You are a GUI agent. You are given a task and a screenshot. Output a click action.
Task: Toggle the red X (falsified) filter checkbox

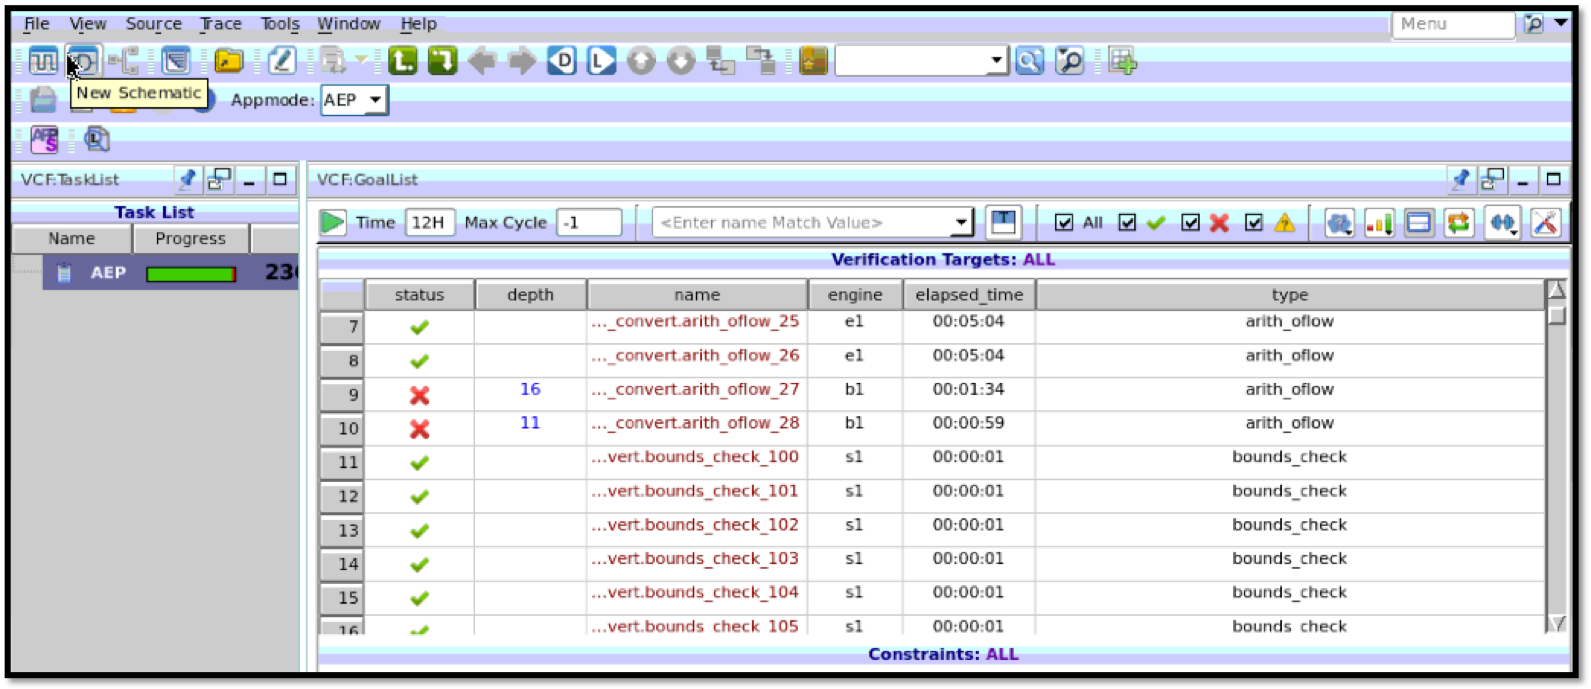coord(1190,222)
